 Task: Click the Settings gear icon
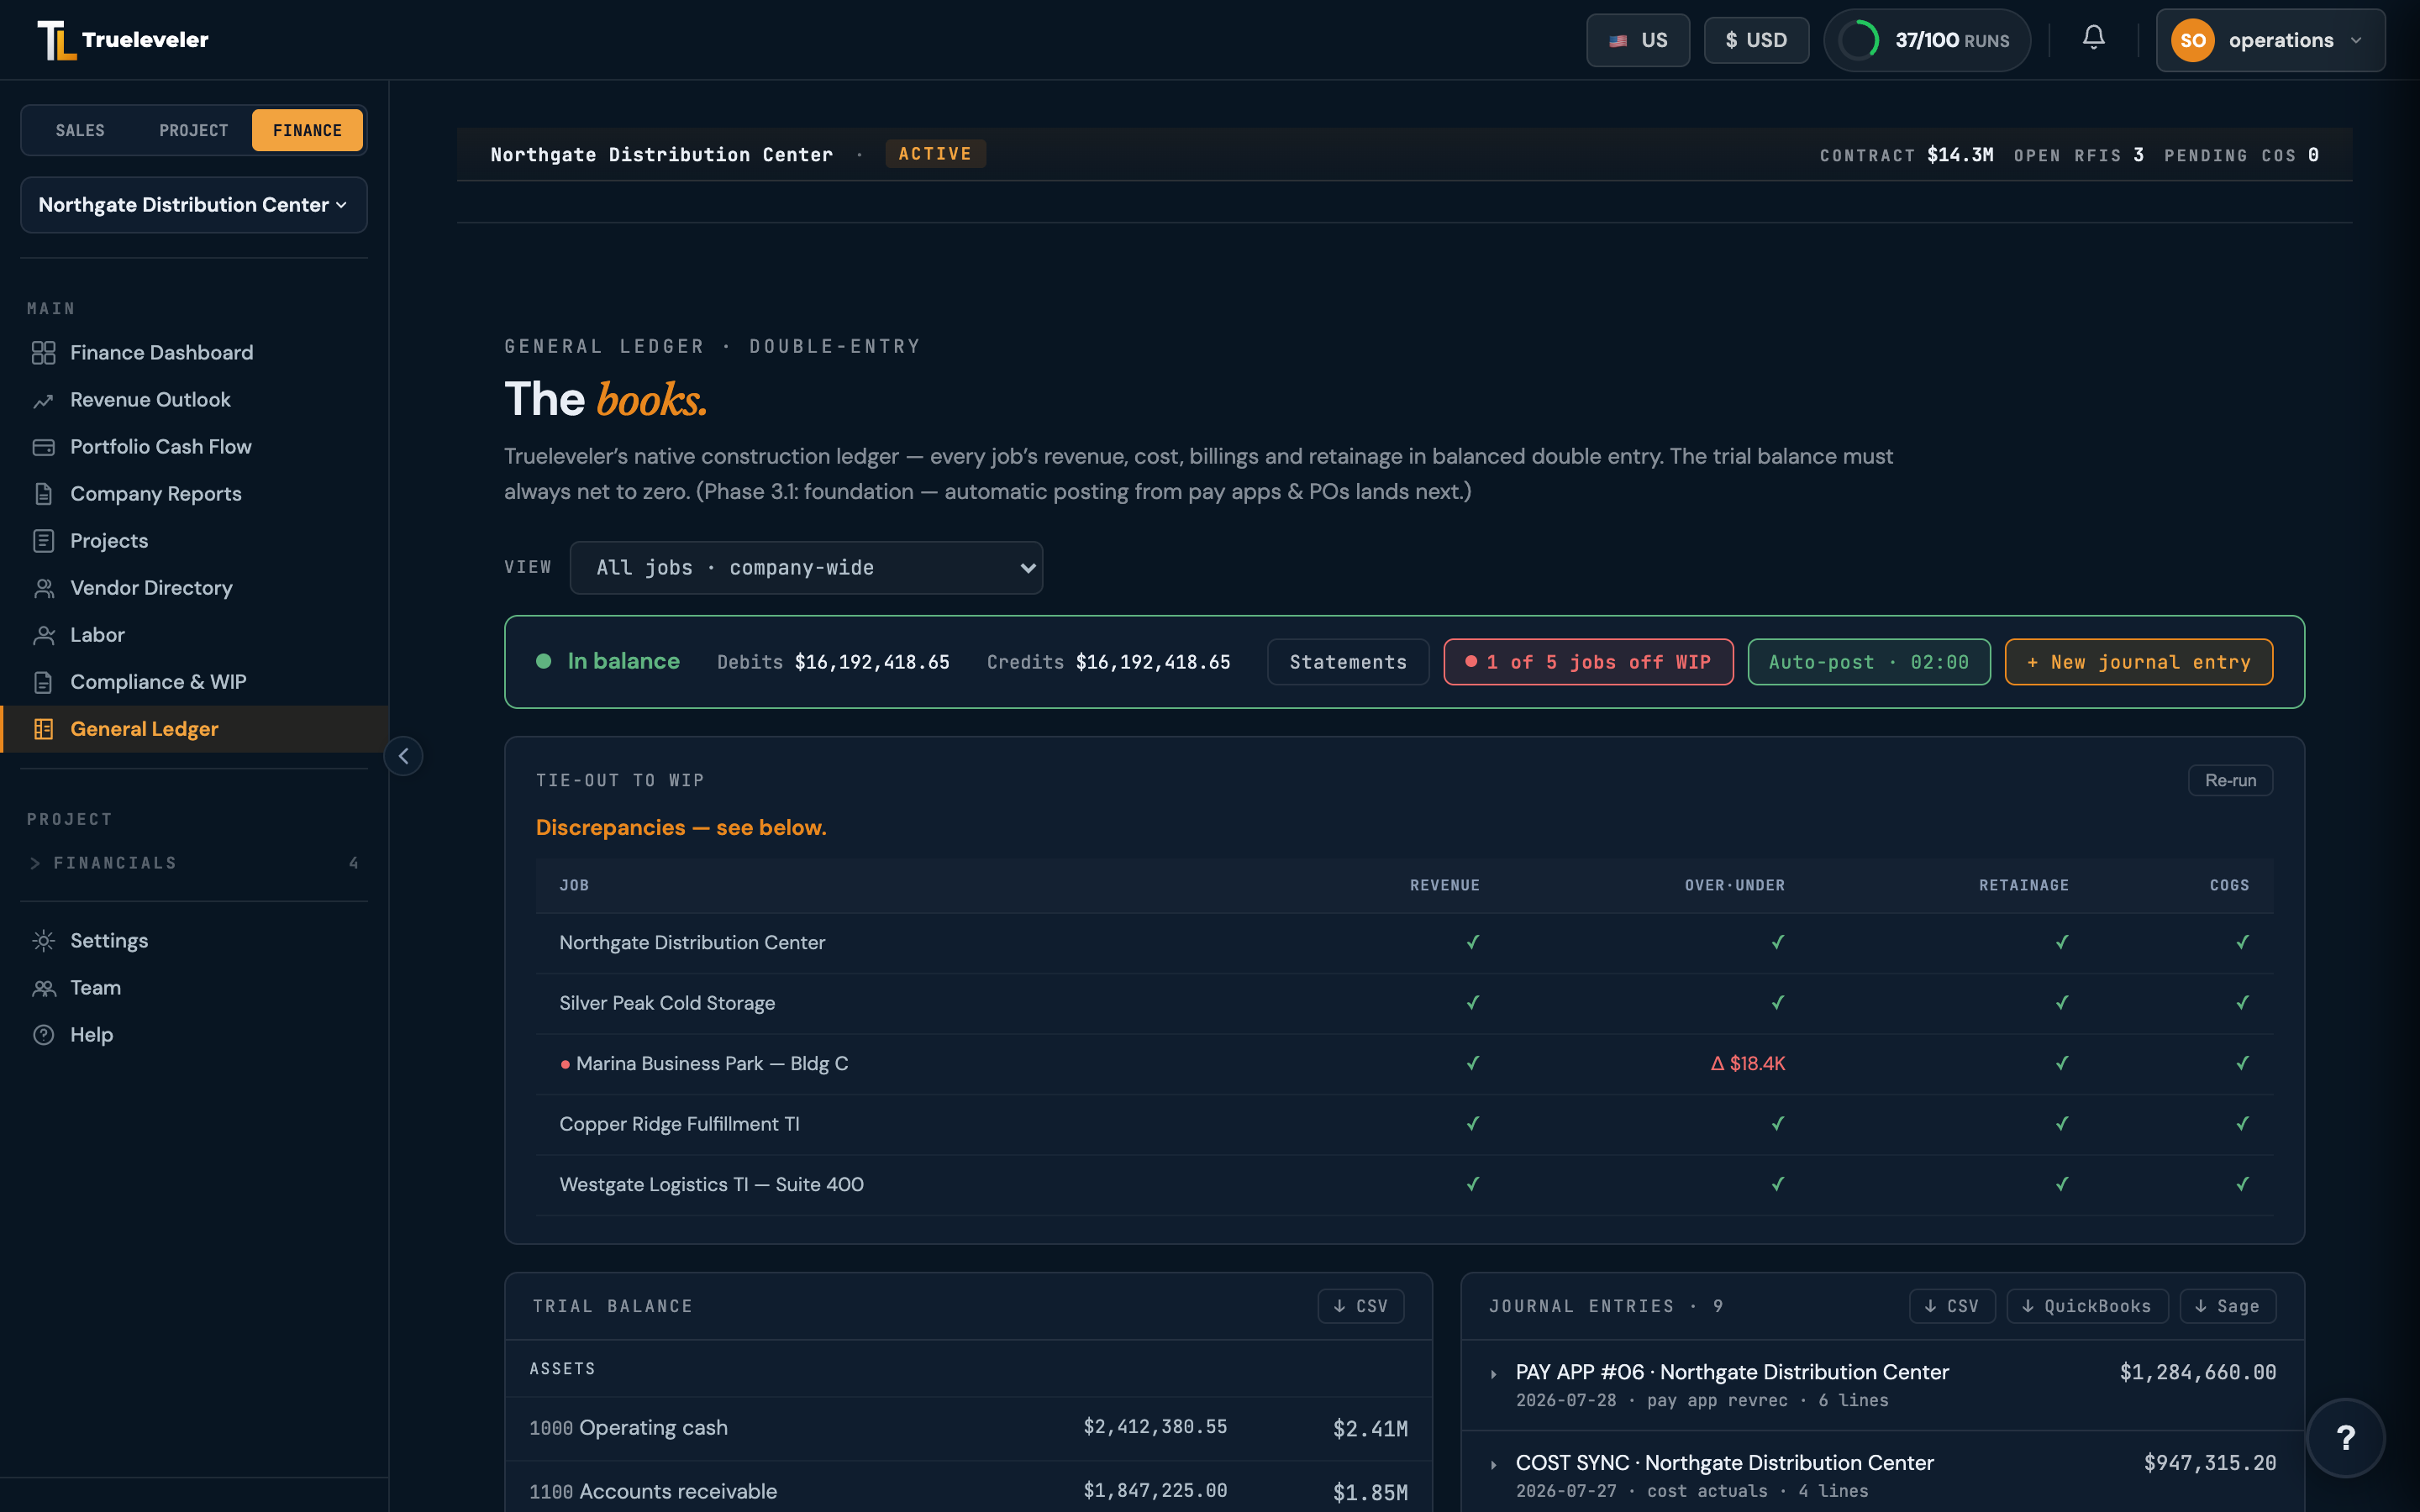click(43, 941)
